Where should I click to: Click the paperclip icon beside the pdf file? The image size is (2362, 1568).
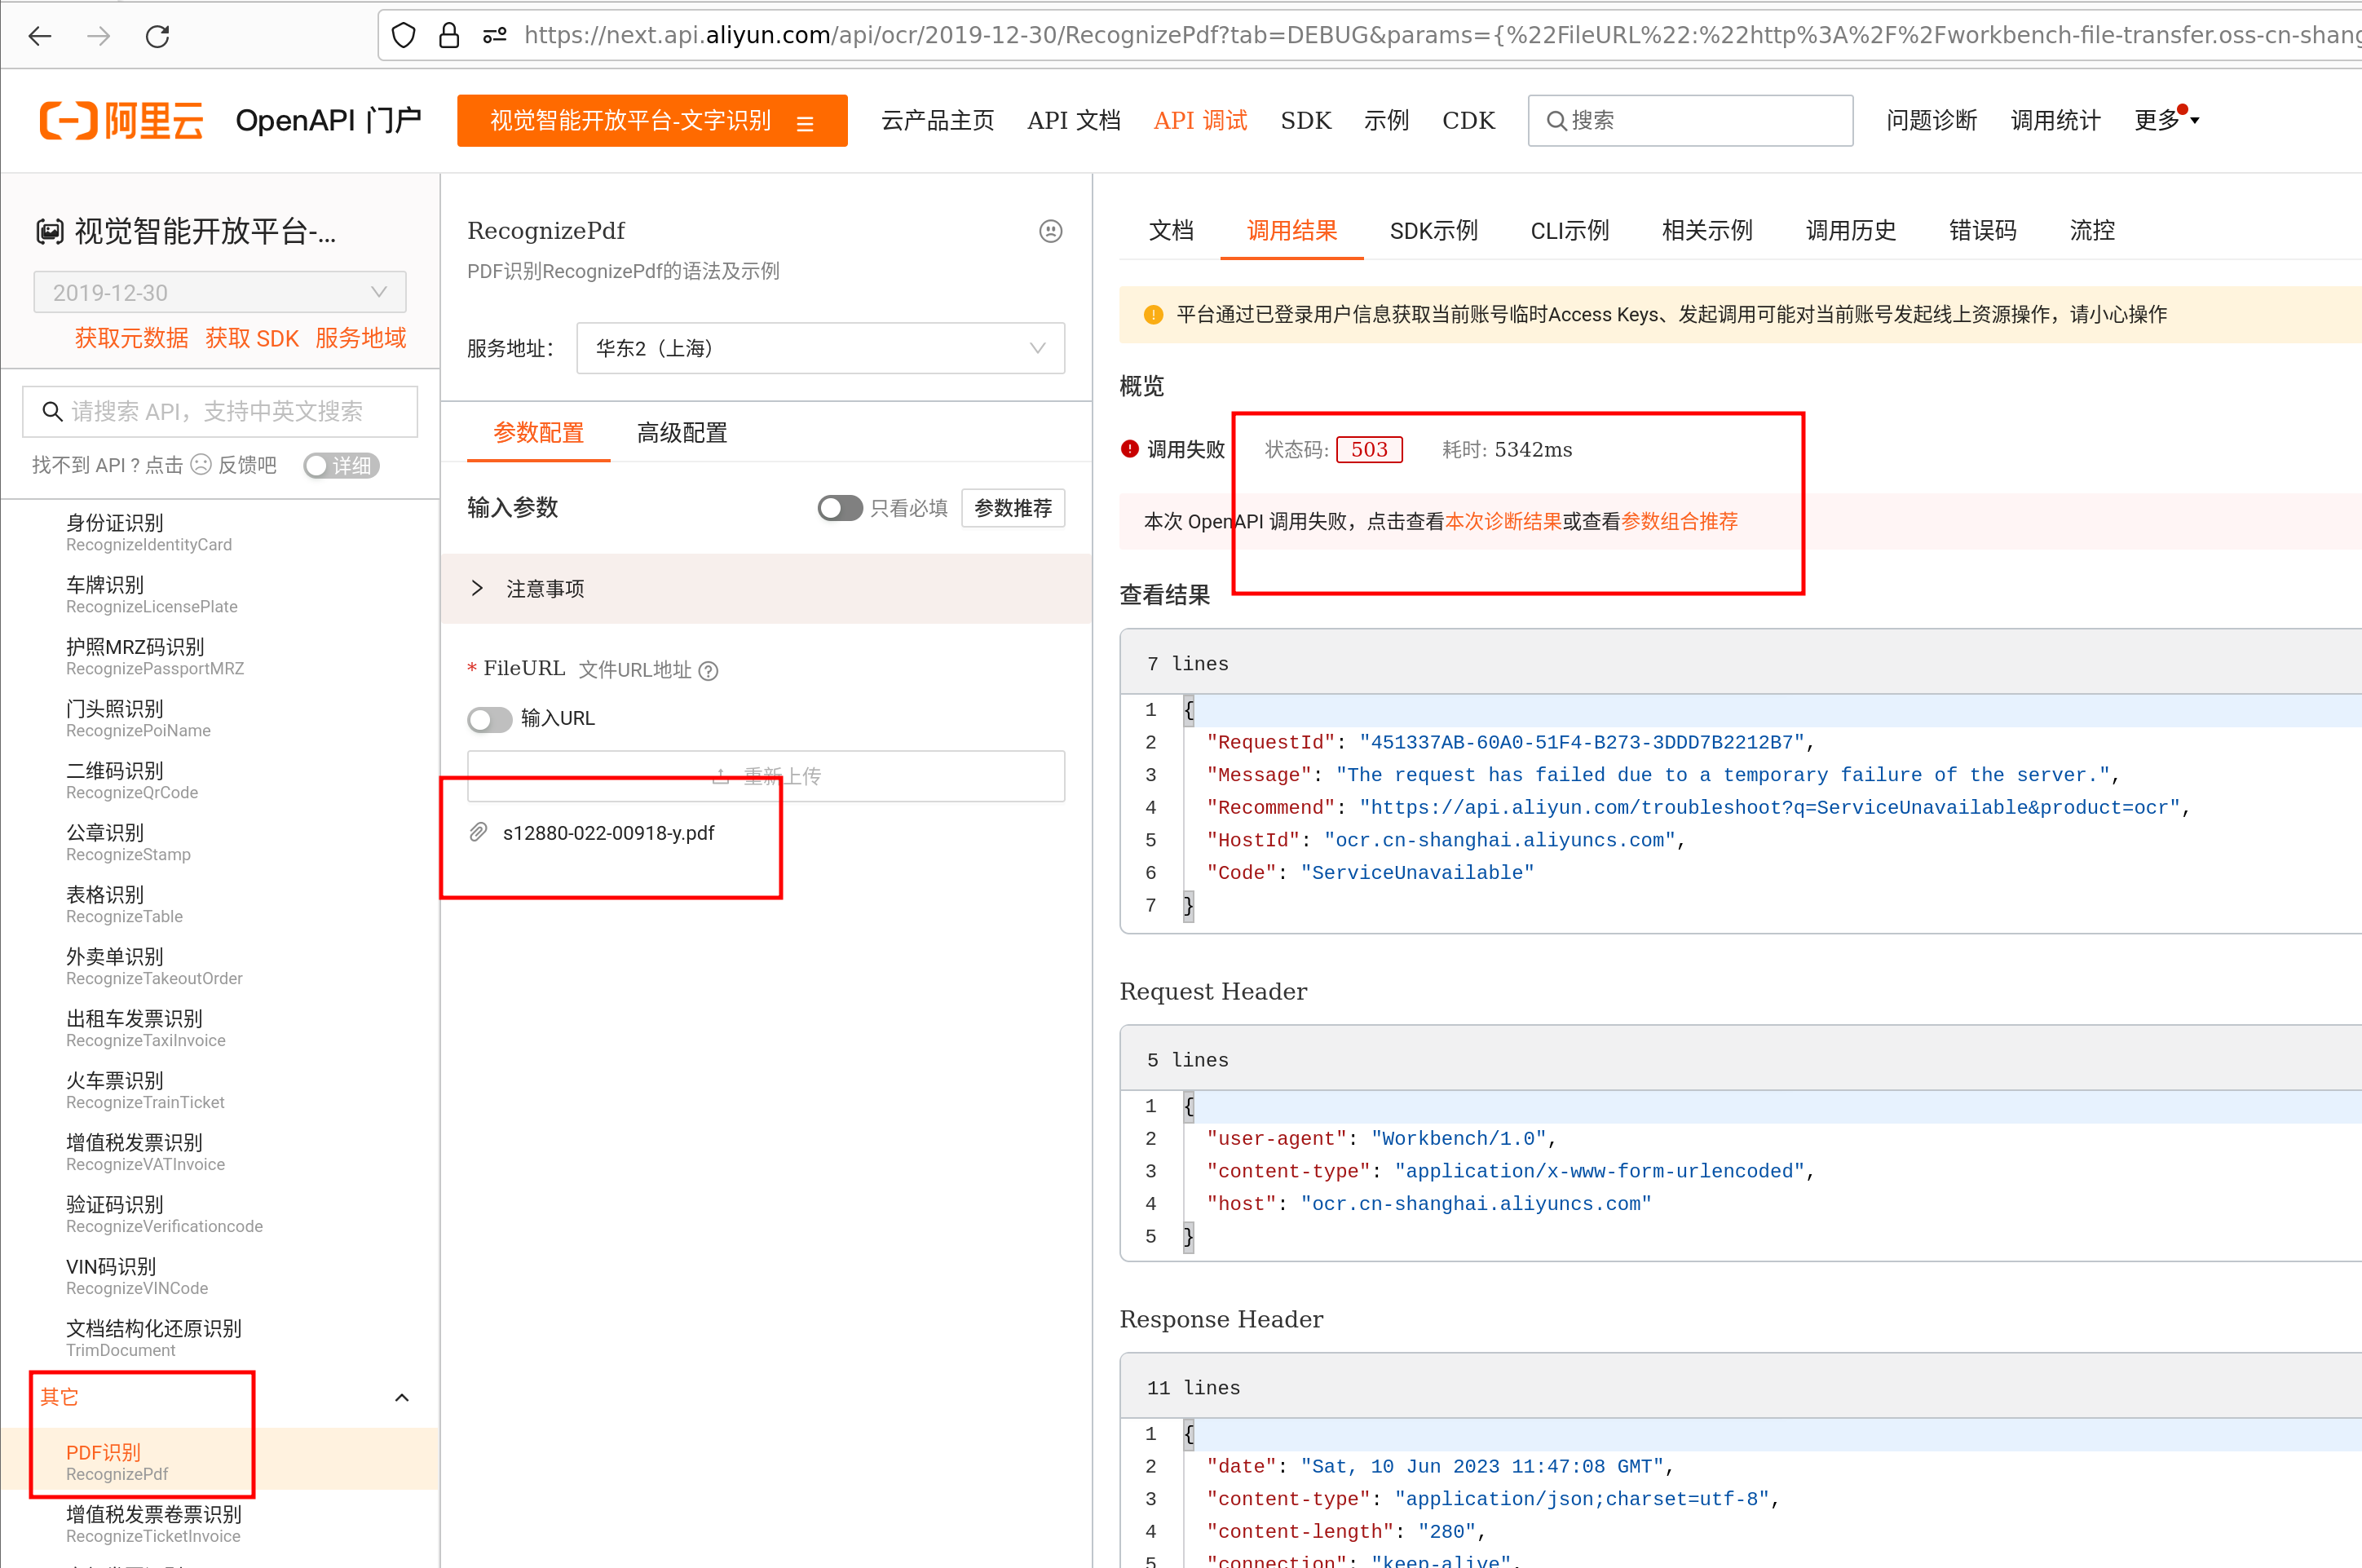pyautogui.click(x=479, y=832)
